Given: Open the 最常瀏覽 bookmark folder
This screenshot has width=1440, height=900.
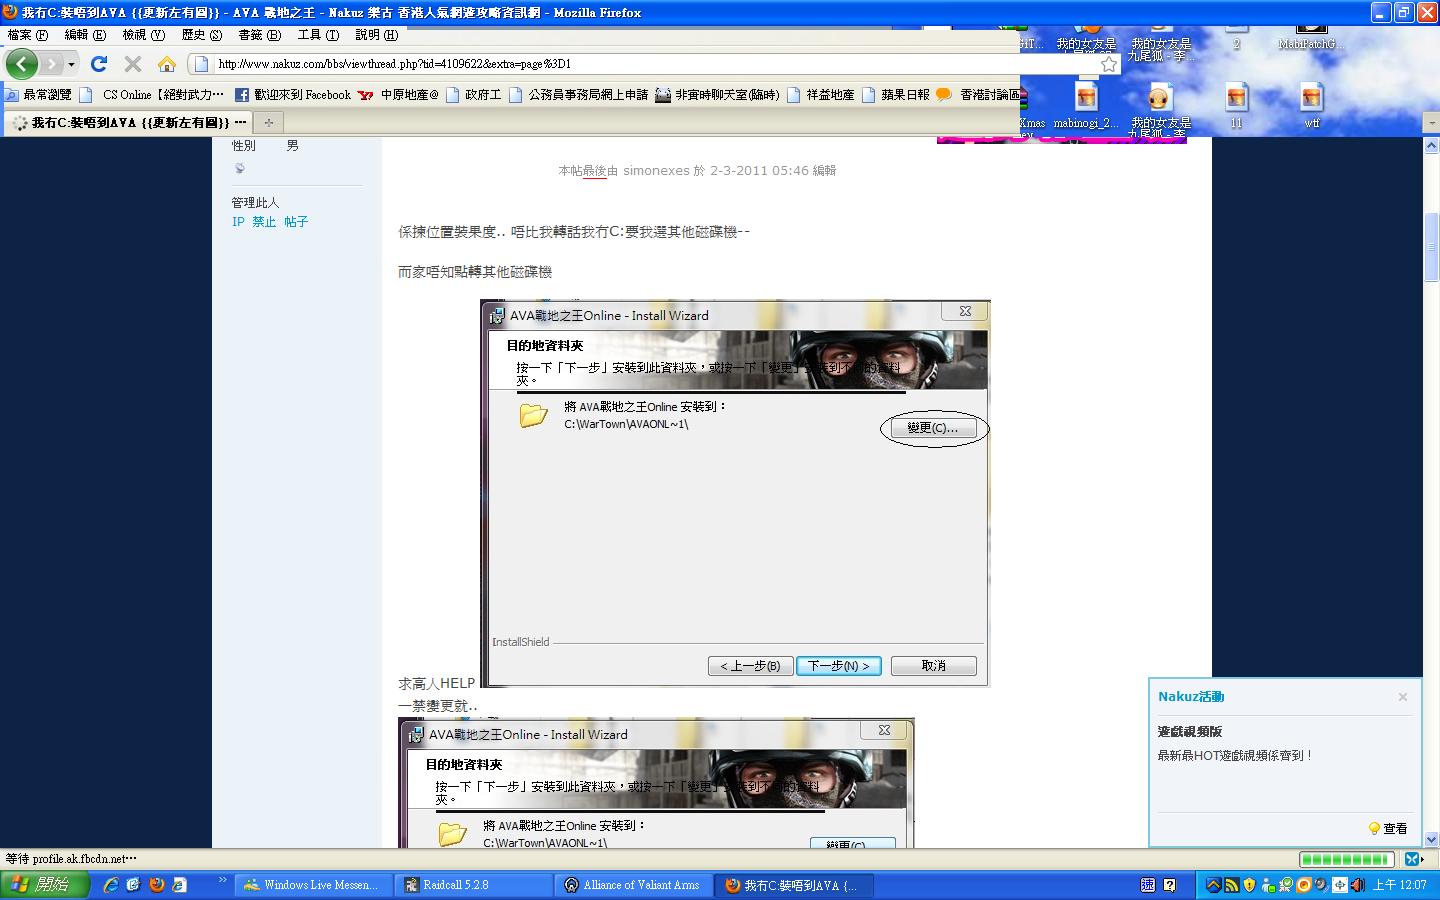Looking at the screenshot, I should coord(38,95).
